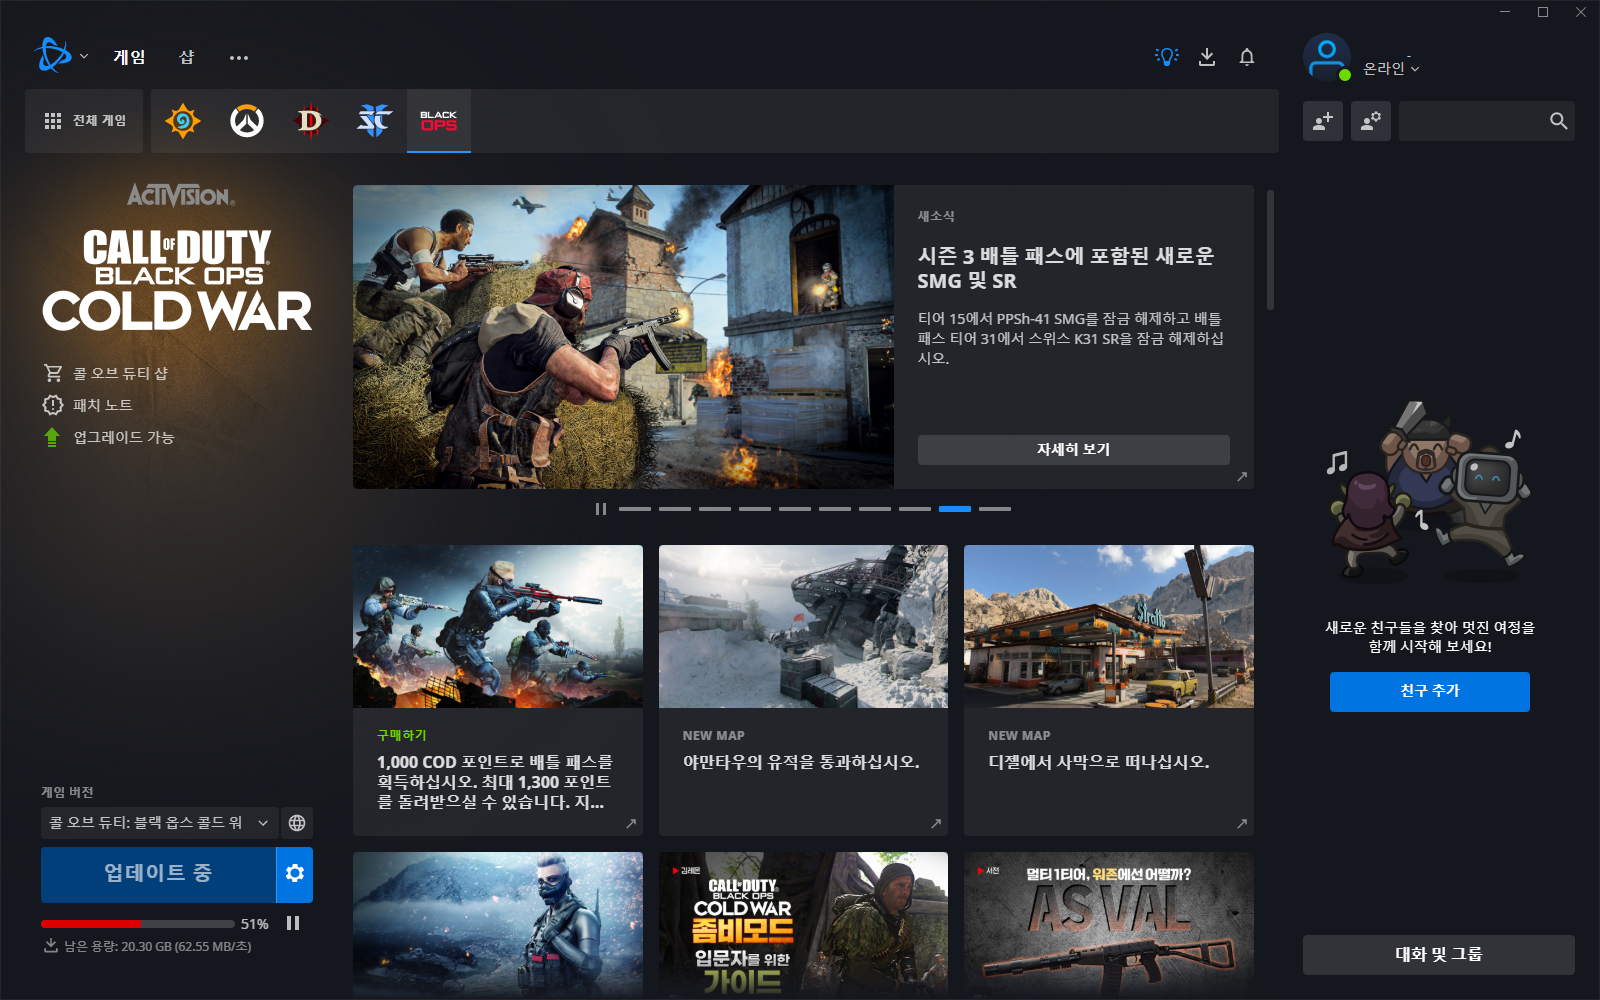The height and width of the screenshot is (1000, 1600).
Task: Click the download icon beside 남은 용량
Action: 51,946
